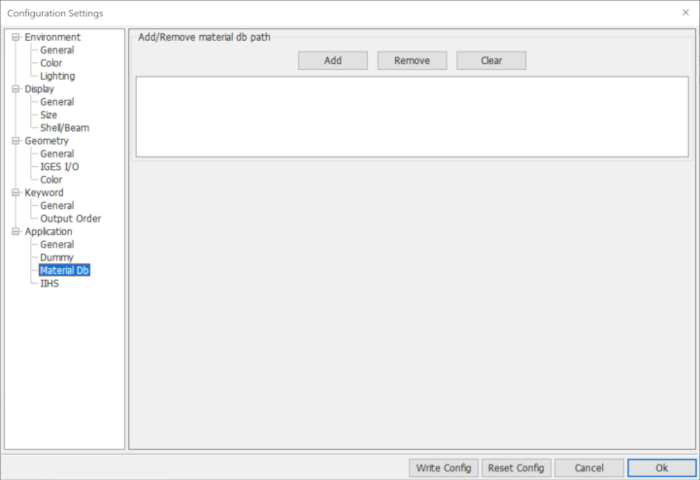700x480 pixels.
Task: Collapse the Display tree node
Action: coord(16,89)
